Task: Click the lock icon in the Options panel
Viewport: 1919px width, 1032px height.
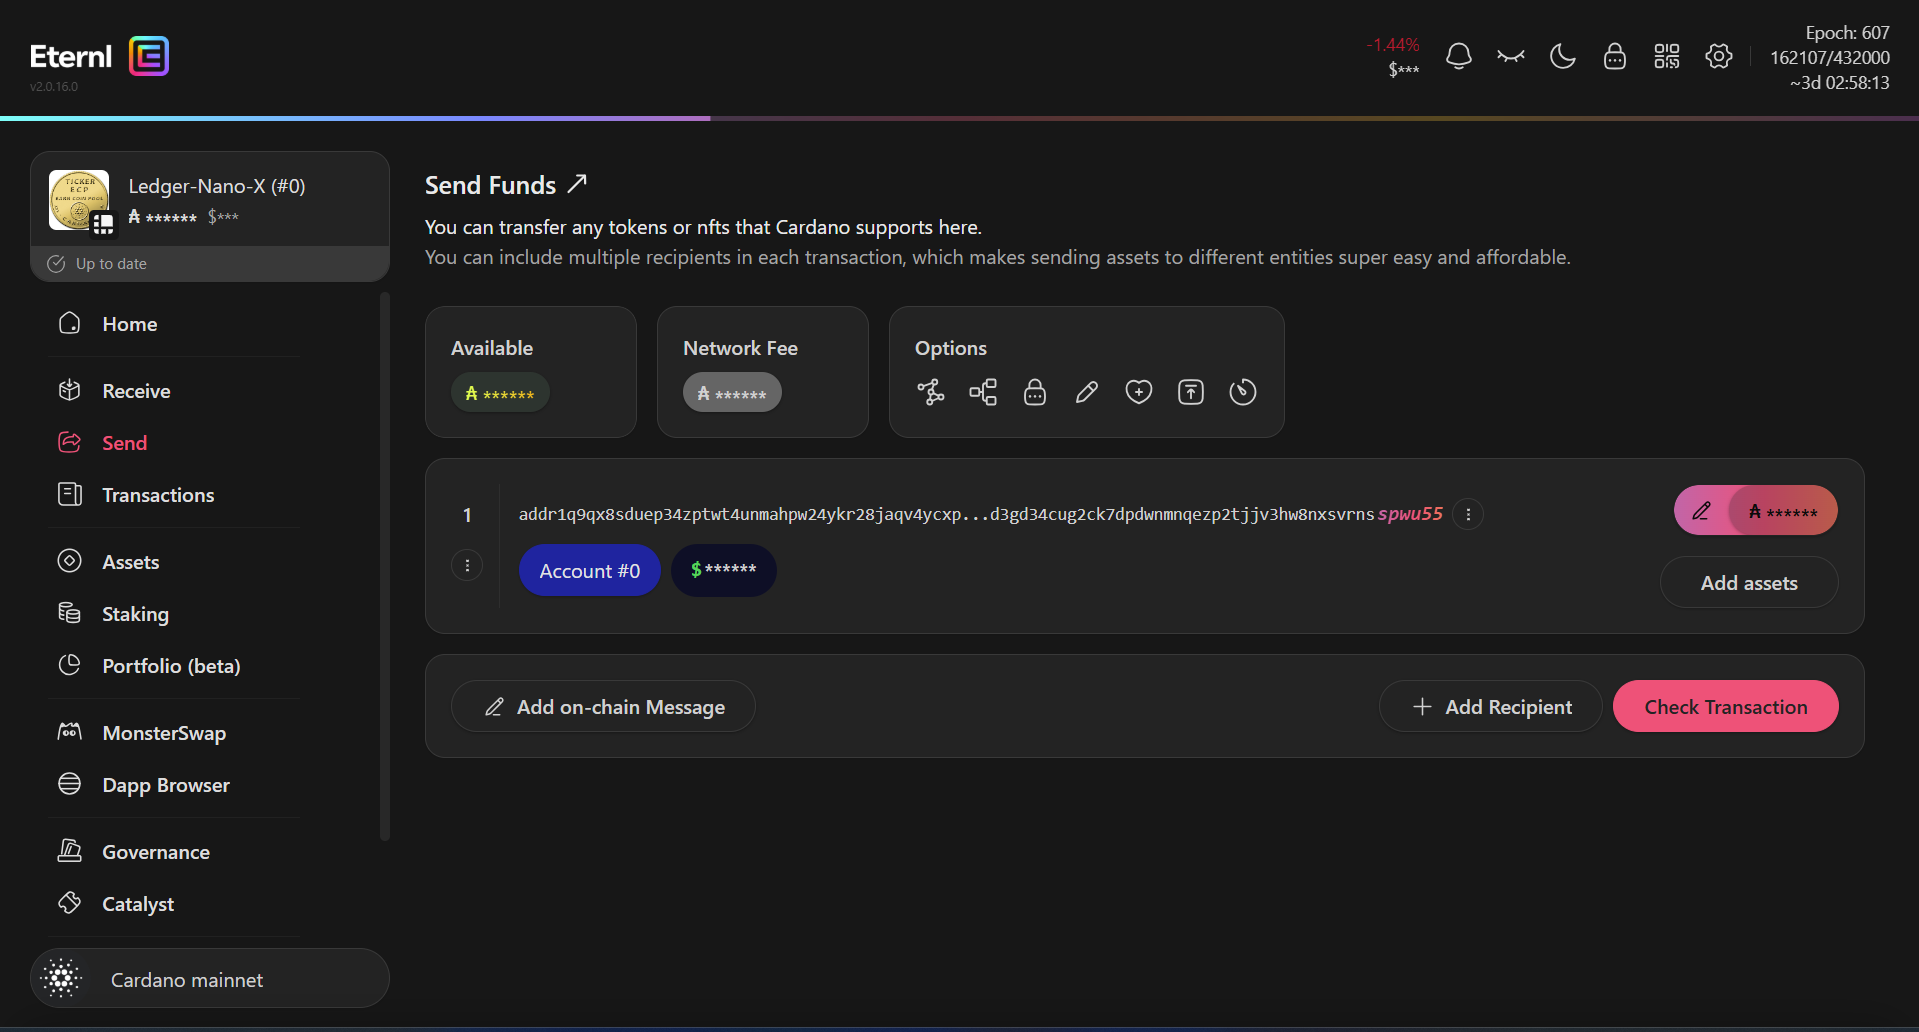Action: click(x=1035, y=392)
